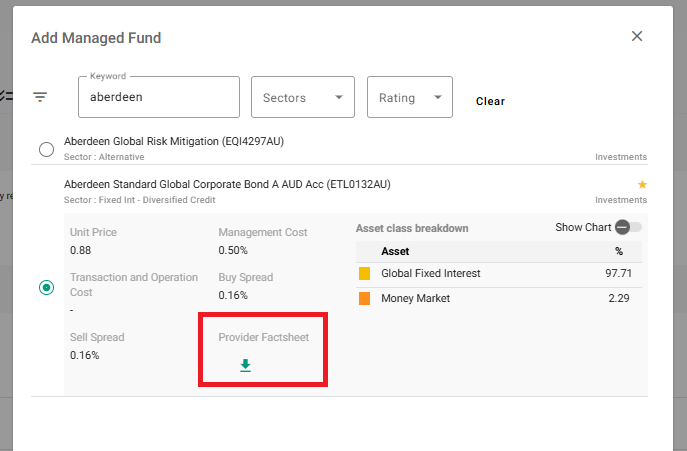This screenshot has height=451, width=687.
Task: Click the 2.29 percentage cell
Action: point(619,298)
